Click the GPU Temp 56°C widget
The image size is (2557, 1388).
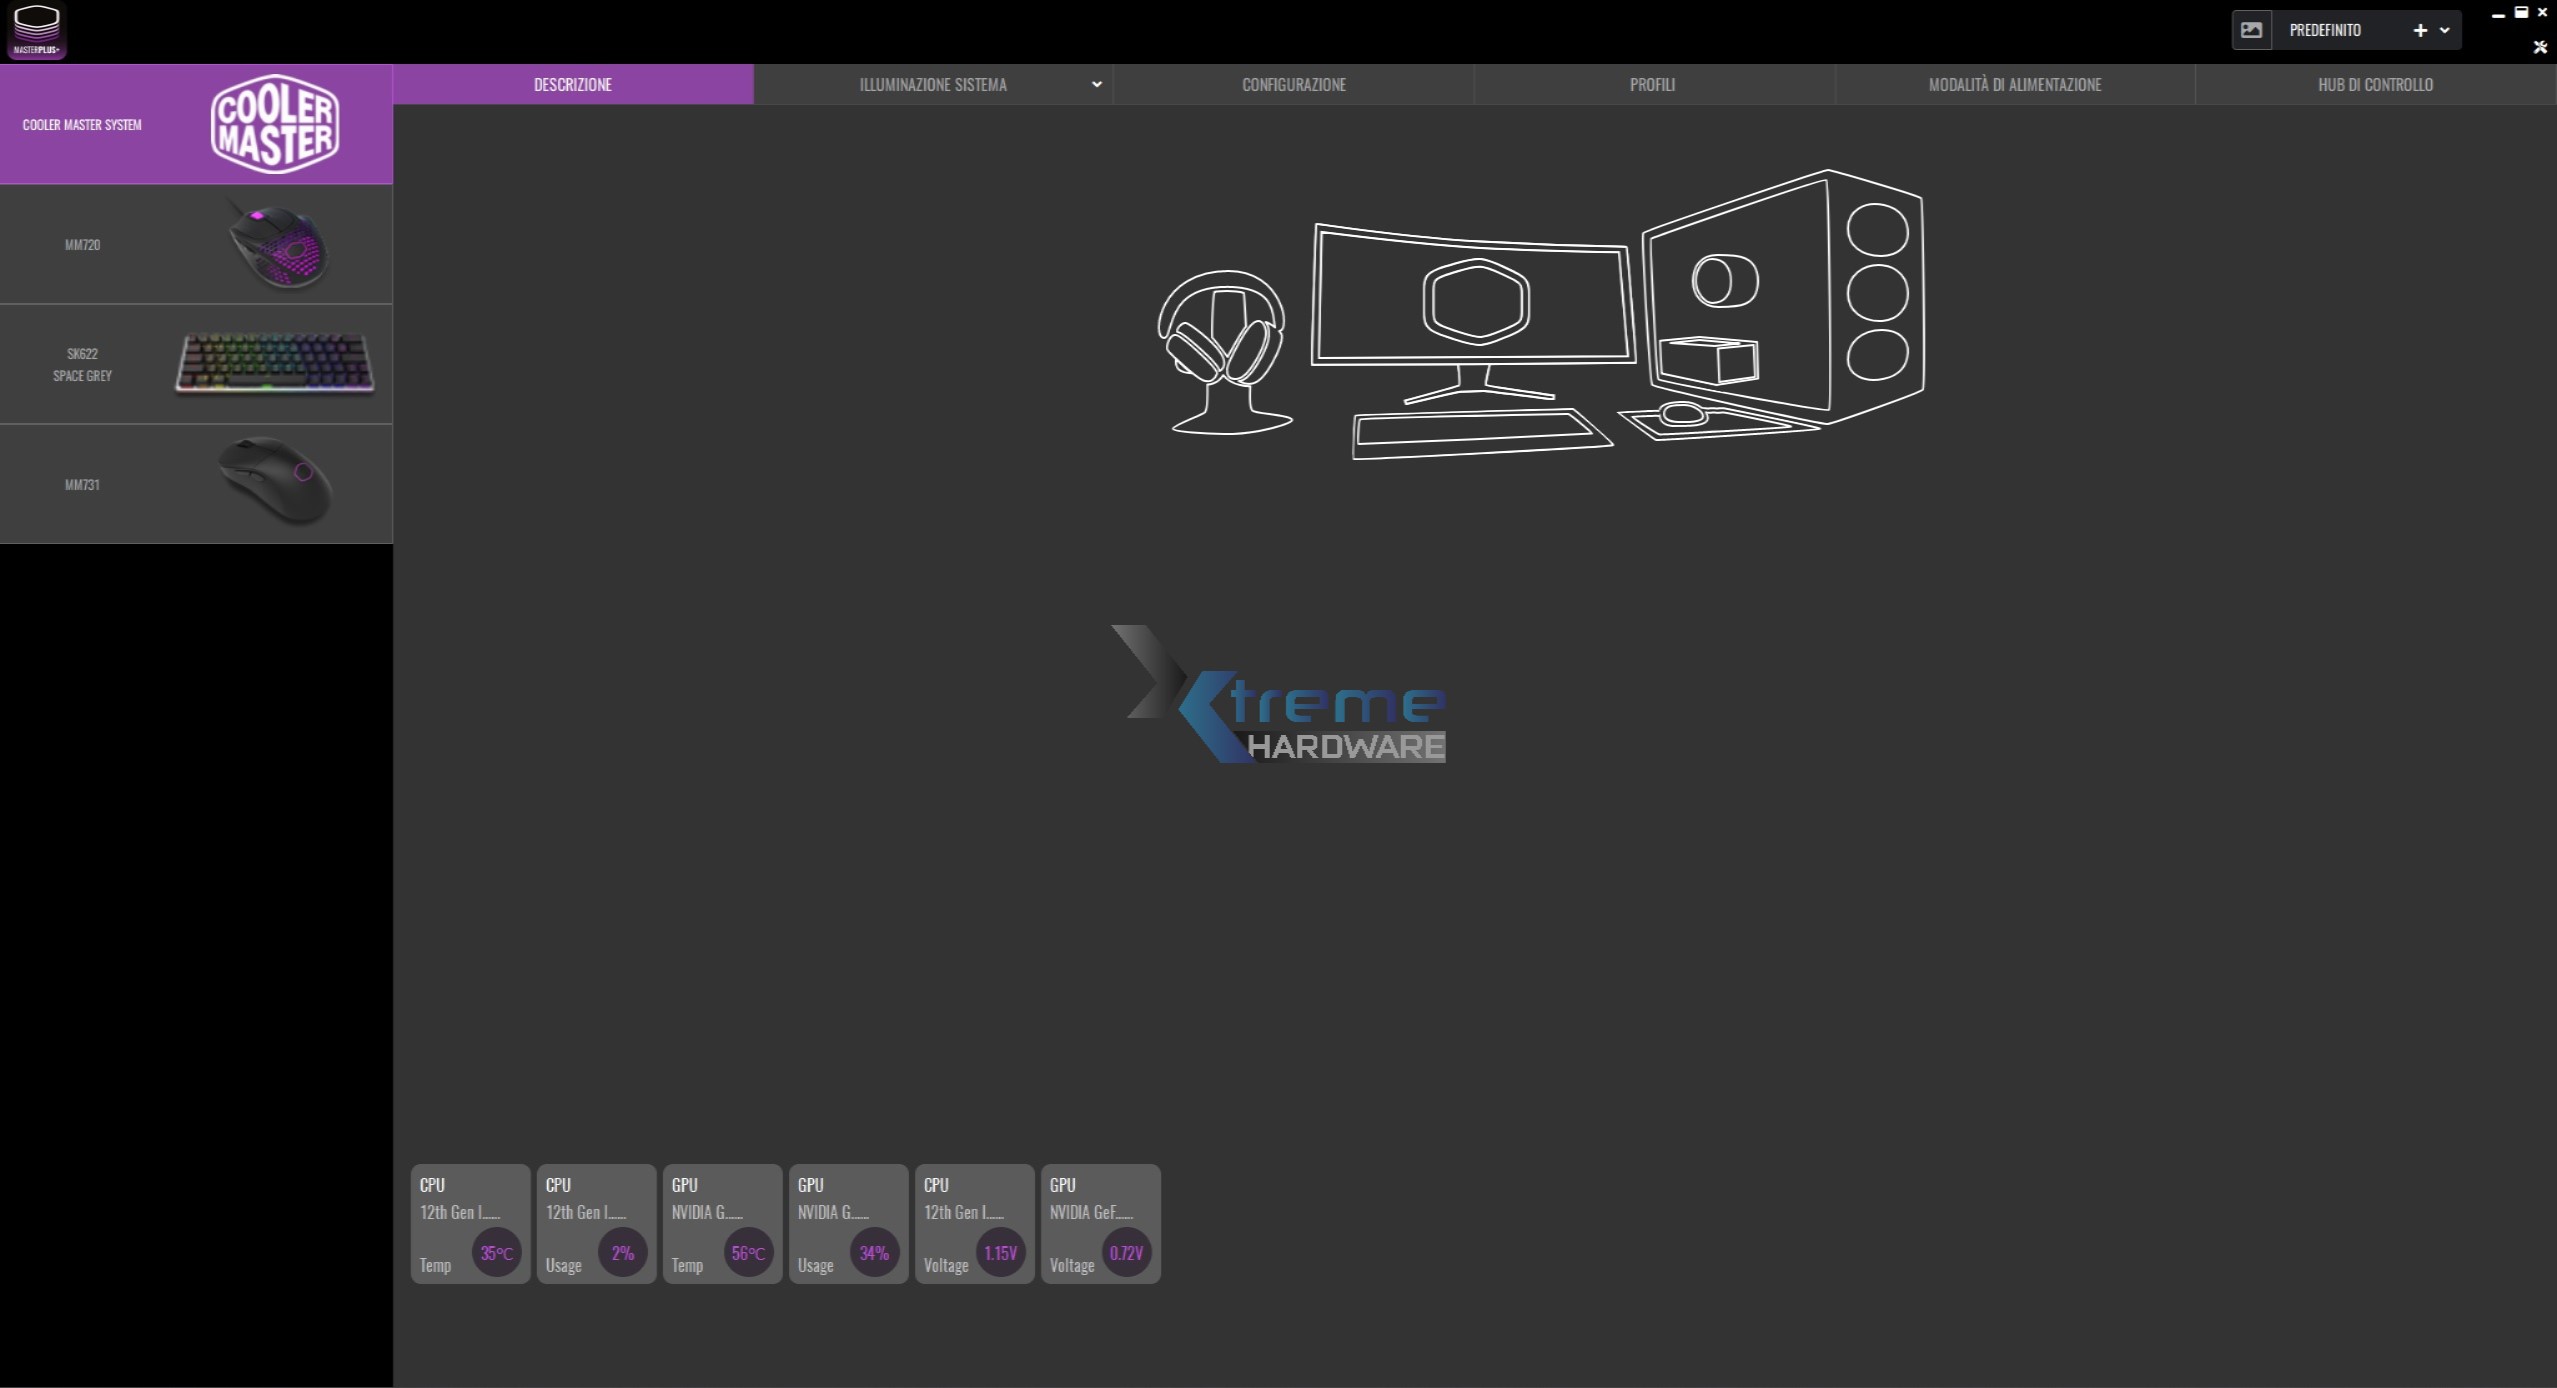(x=722, y=1224)
